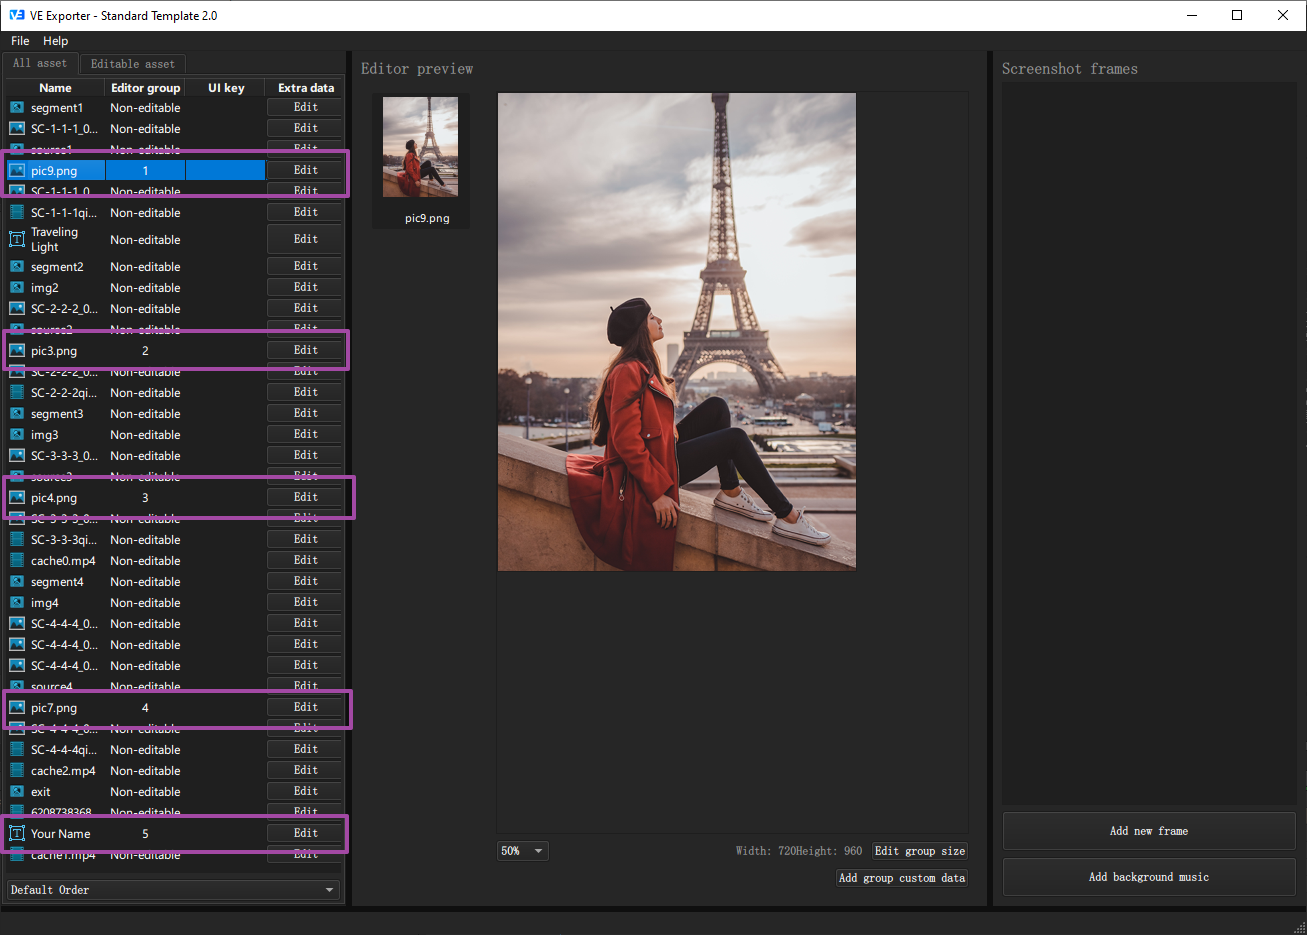Screen dimensions: 1307x935
Task: Open the 50% zoom dropdown
Action: tap(523, 851)
